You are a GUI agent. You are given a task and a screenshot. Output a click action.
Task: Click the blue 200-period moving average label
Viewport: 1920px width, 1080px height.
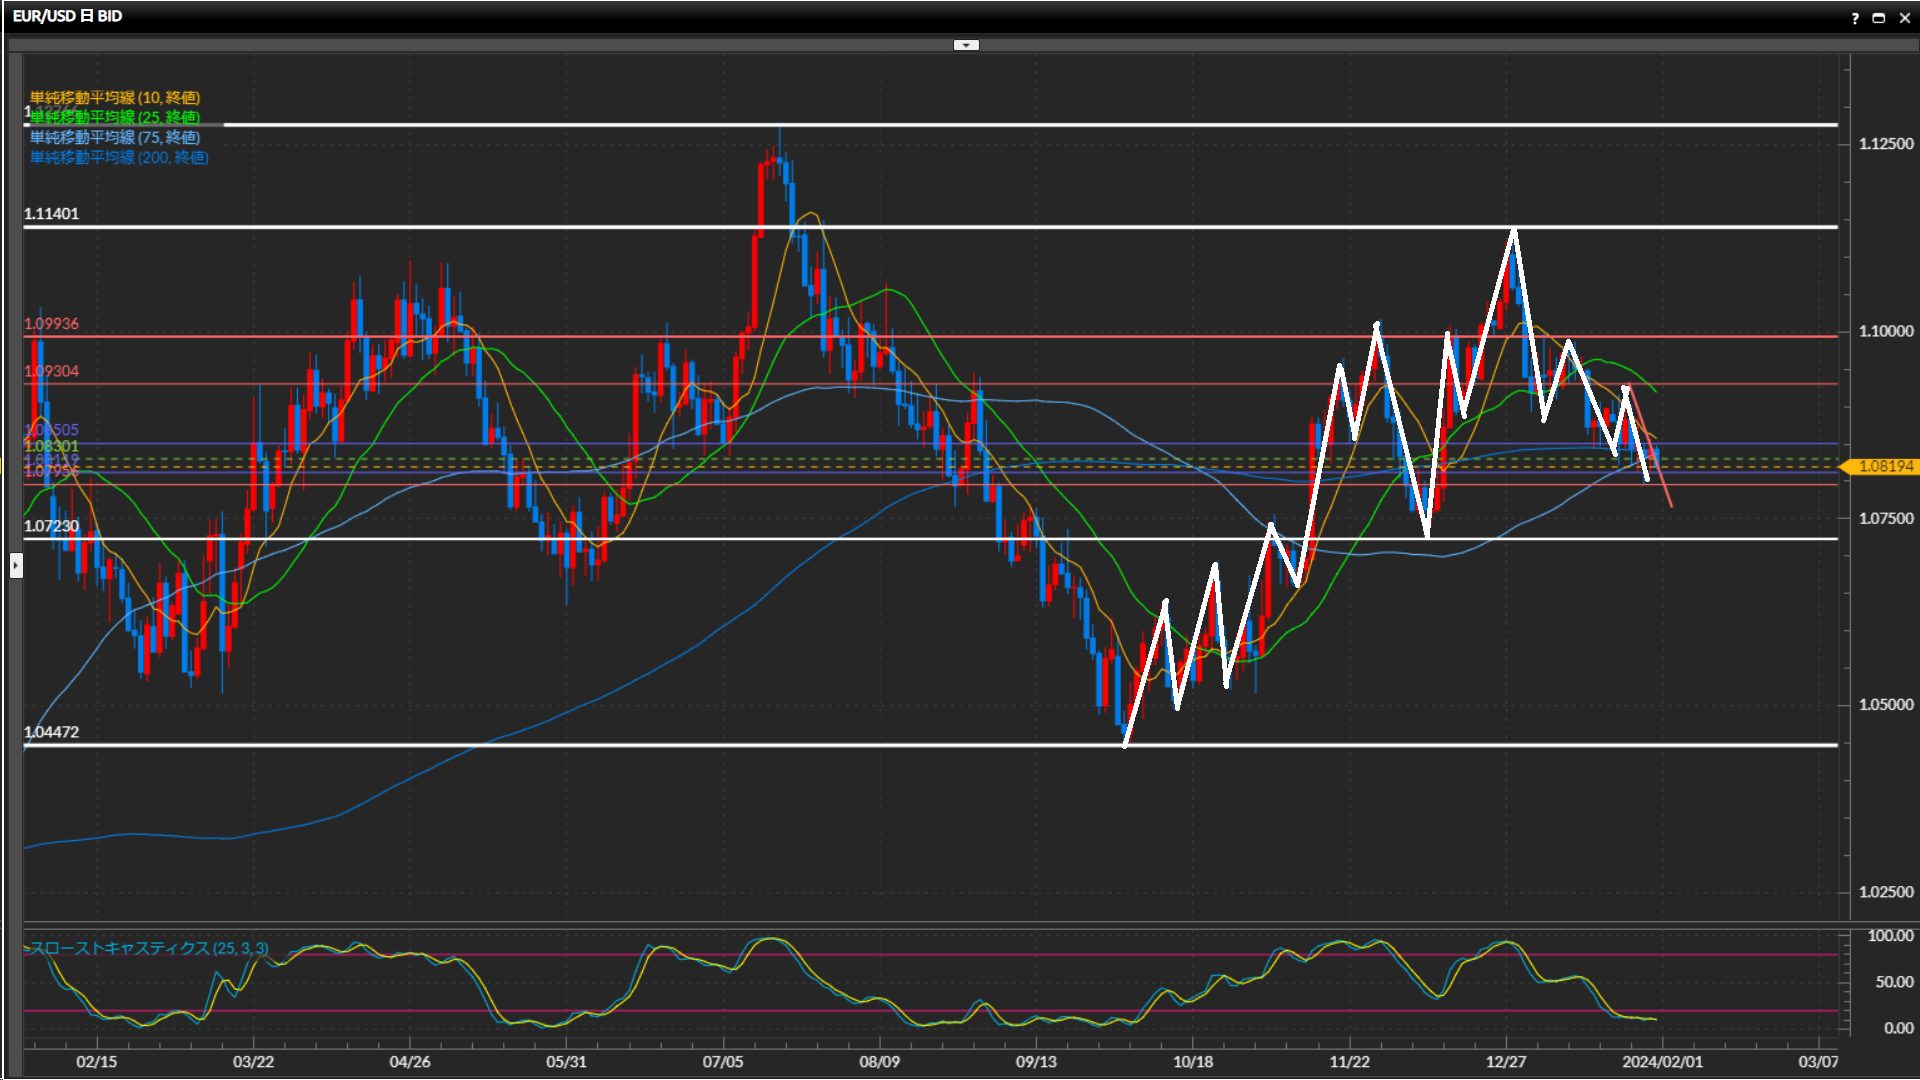pyautogui.click(x=119, y=157)
